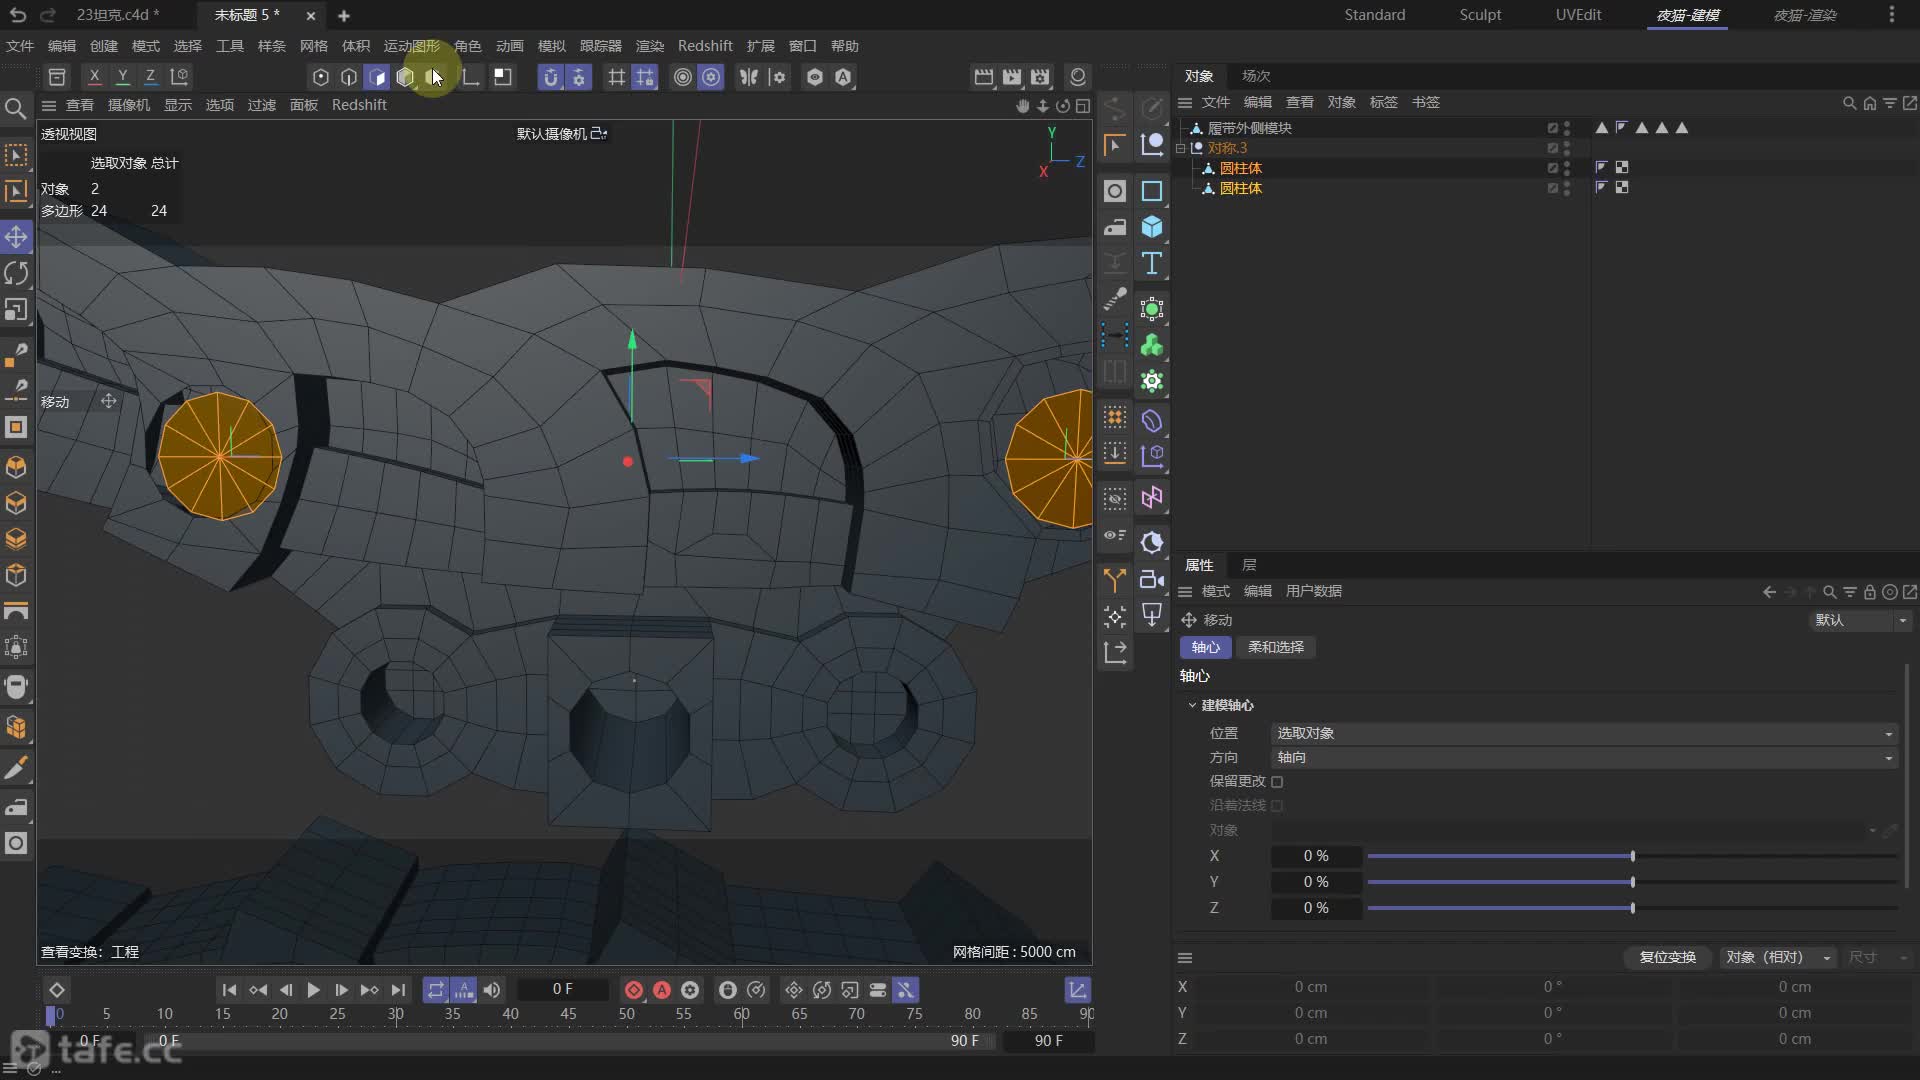
Task: Add a new document tab
Action: click(344, 16)
